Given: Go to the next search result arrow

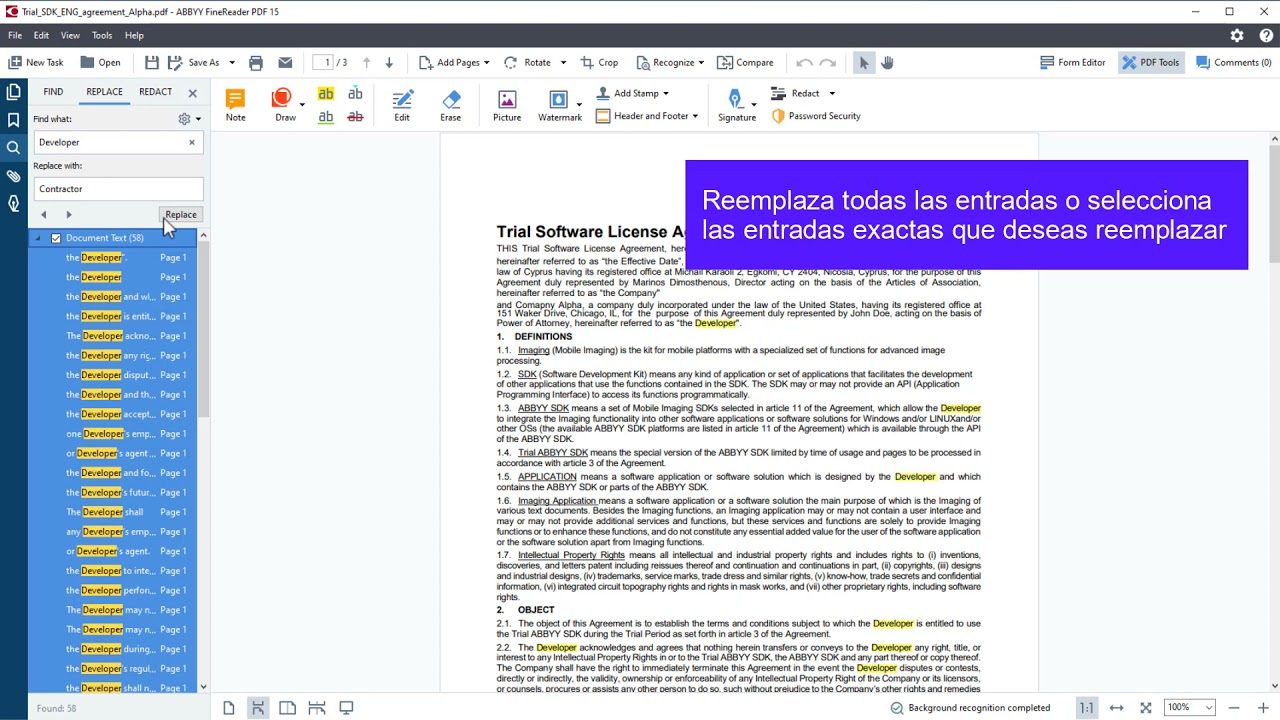Looking at the screenshot, I should pyautogui.click(x=69, y=215).
